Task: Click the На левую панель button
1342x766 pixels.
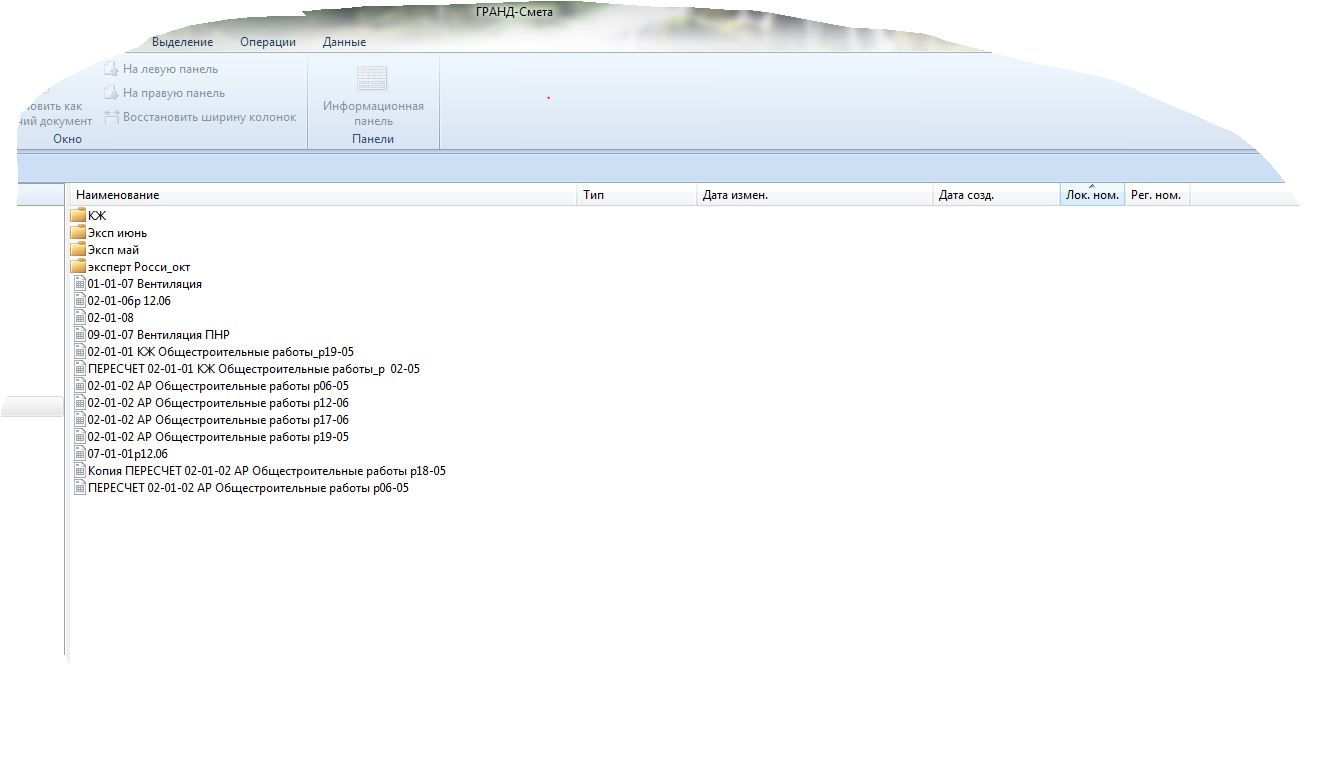Action: [161, 69]
